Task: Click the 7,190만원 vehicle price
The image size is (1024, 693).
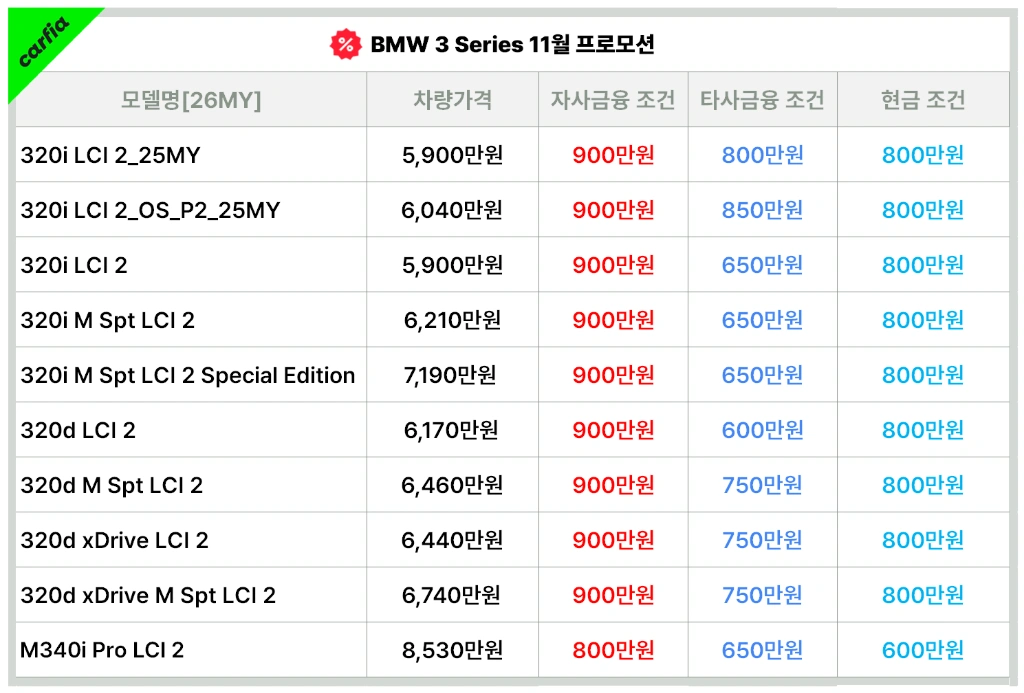Action: [452, 375]
